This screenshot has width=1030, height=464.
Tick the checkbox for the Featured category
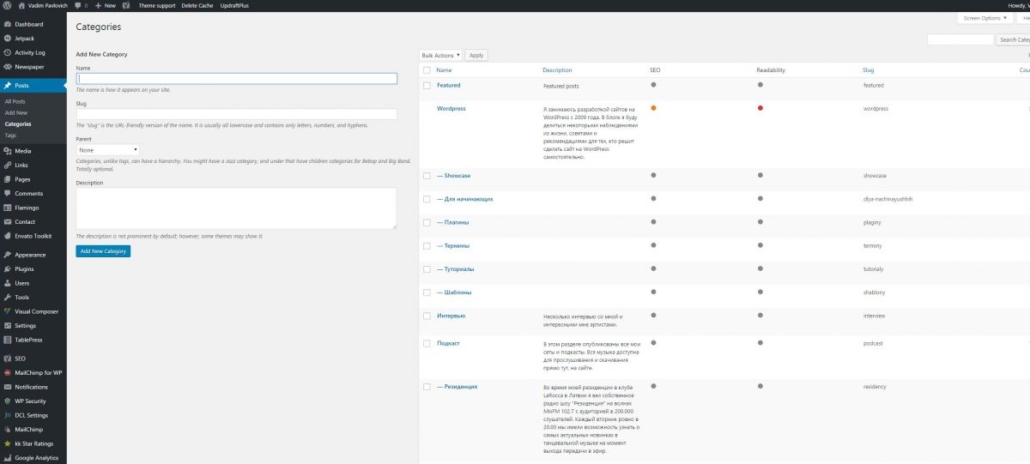(427, 86)
